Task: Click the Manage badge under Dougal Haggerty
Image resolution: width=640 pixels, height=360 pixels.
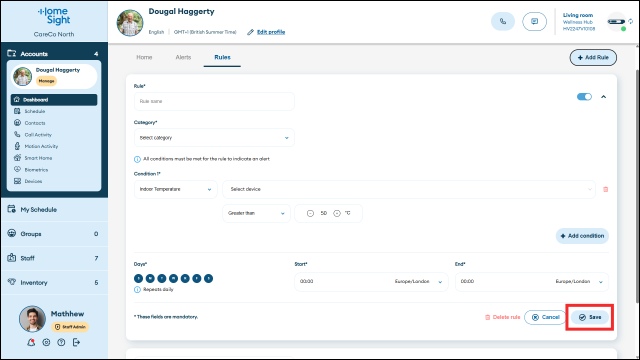Action: [47, 81]
